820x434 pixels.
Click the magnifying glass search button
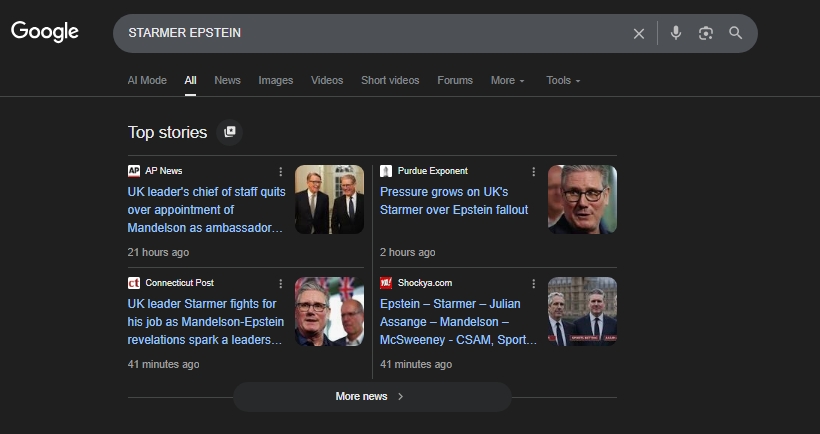click(736, 33)
